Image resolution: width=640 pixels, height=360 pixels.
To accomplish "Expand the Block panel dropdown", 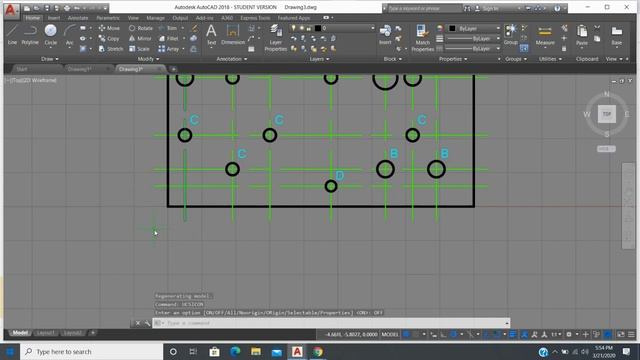I will [x=393, y=59].
